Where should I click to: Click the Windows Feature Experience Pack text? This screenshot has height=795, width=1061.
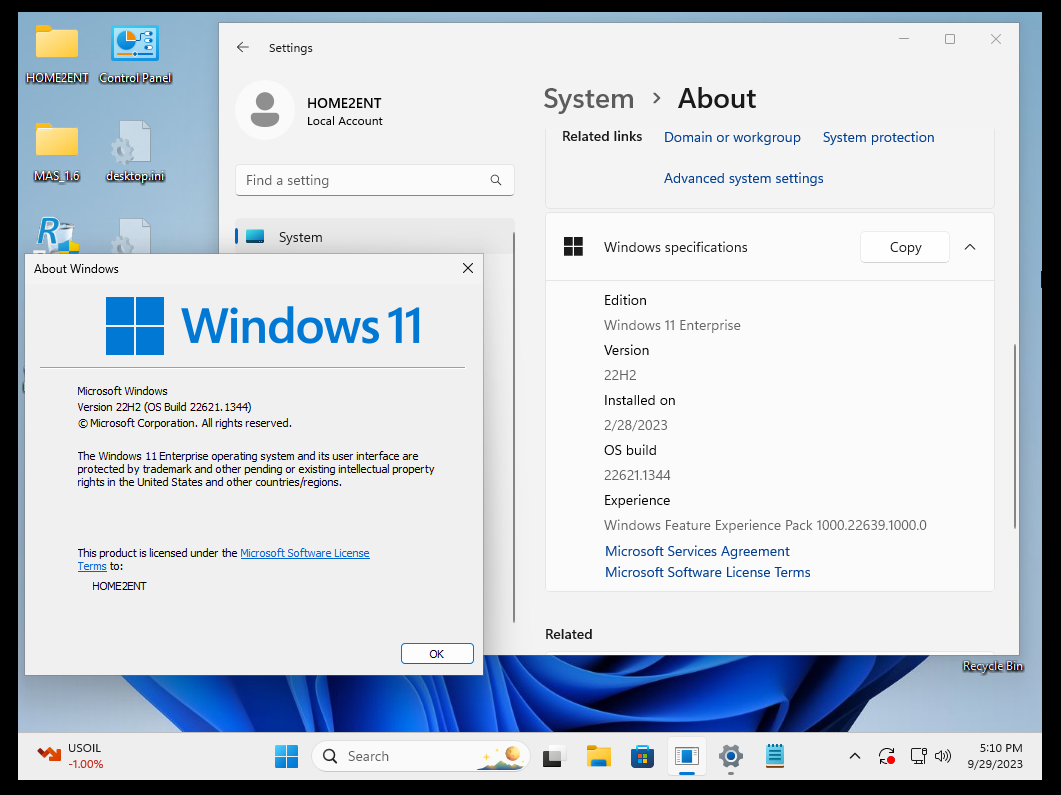(x=765, y=526)
